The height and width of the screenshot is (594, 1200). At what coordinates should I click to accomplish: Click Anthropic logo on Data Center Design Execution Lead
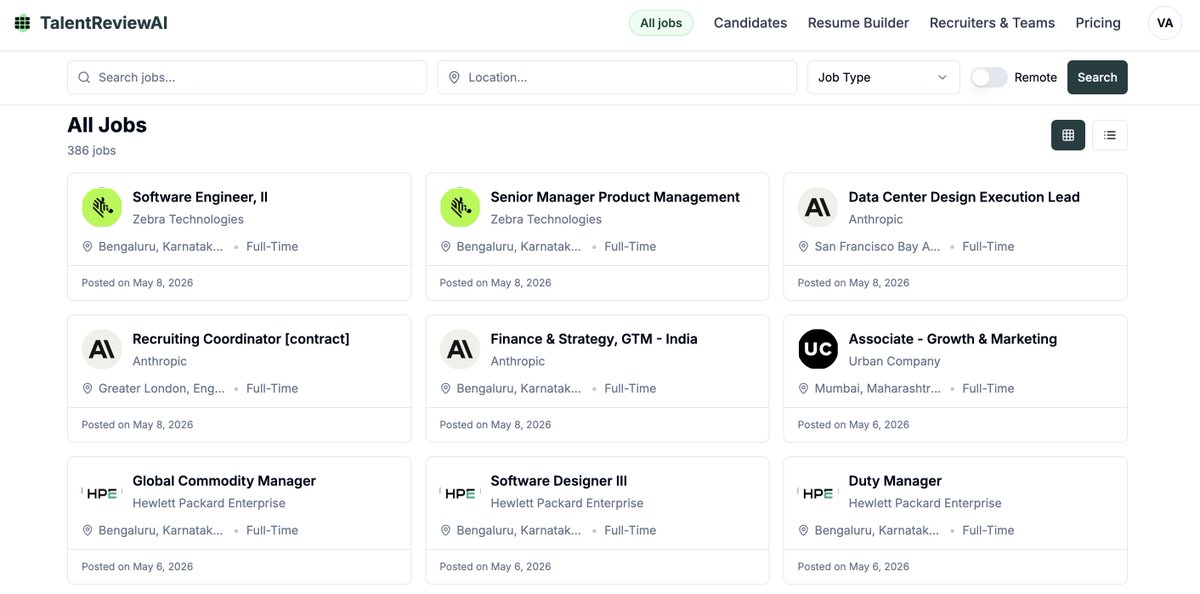(x=818, y=207)
